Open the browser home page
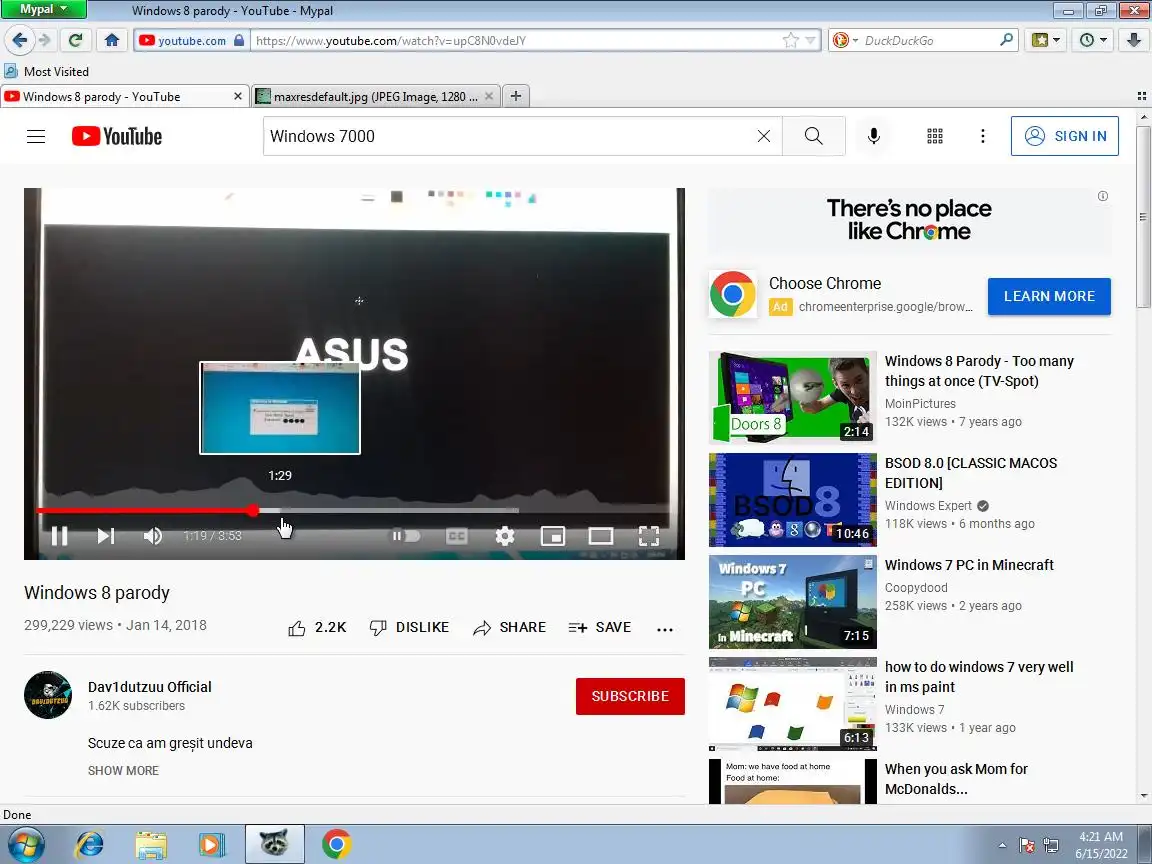This screenshot has height=864, width=1152. click(x=112, y=40)
